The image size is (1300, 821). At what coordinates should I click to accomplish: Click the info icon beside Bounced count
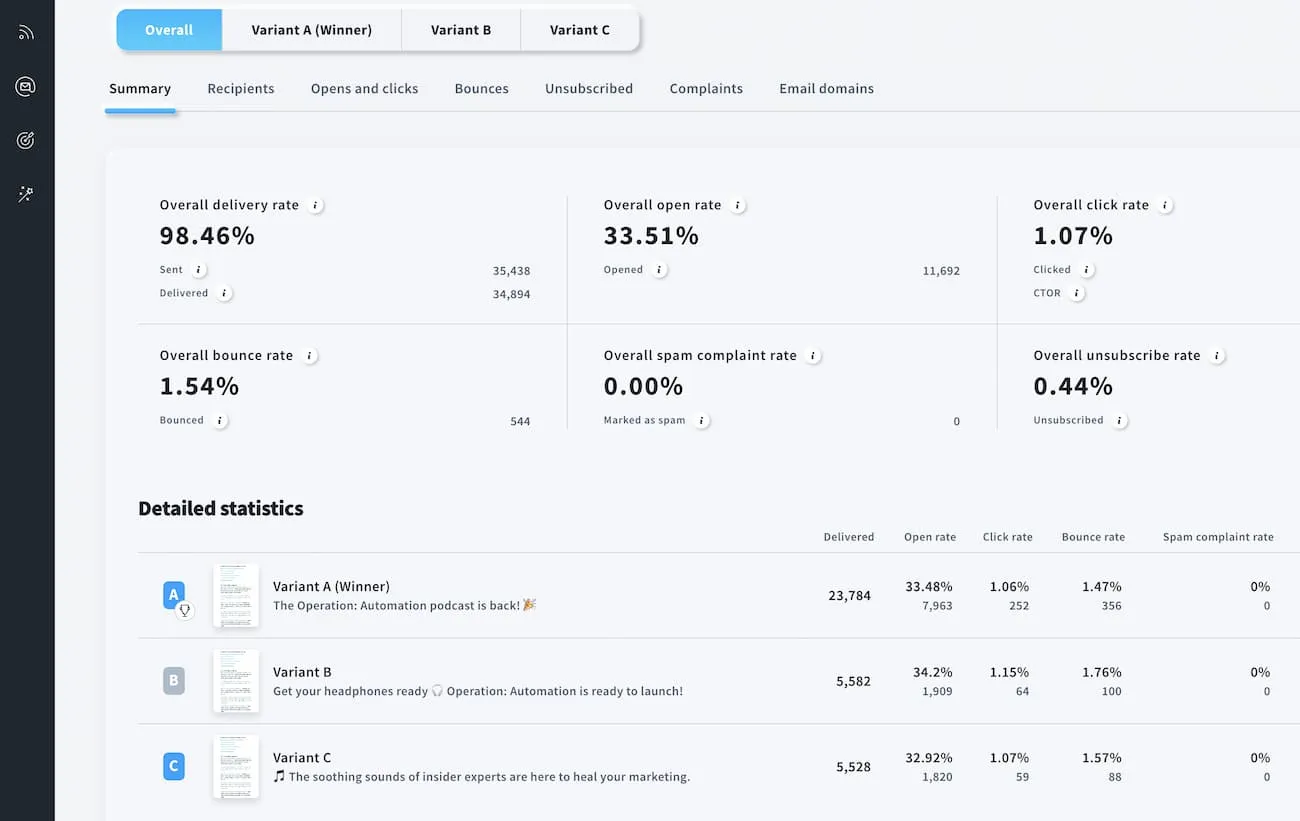[x=222, y=421]
